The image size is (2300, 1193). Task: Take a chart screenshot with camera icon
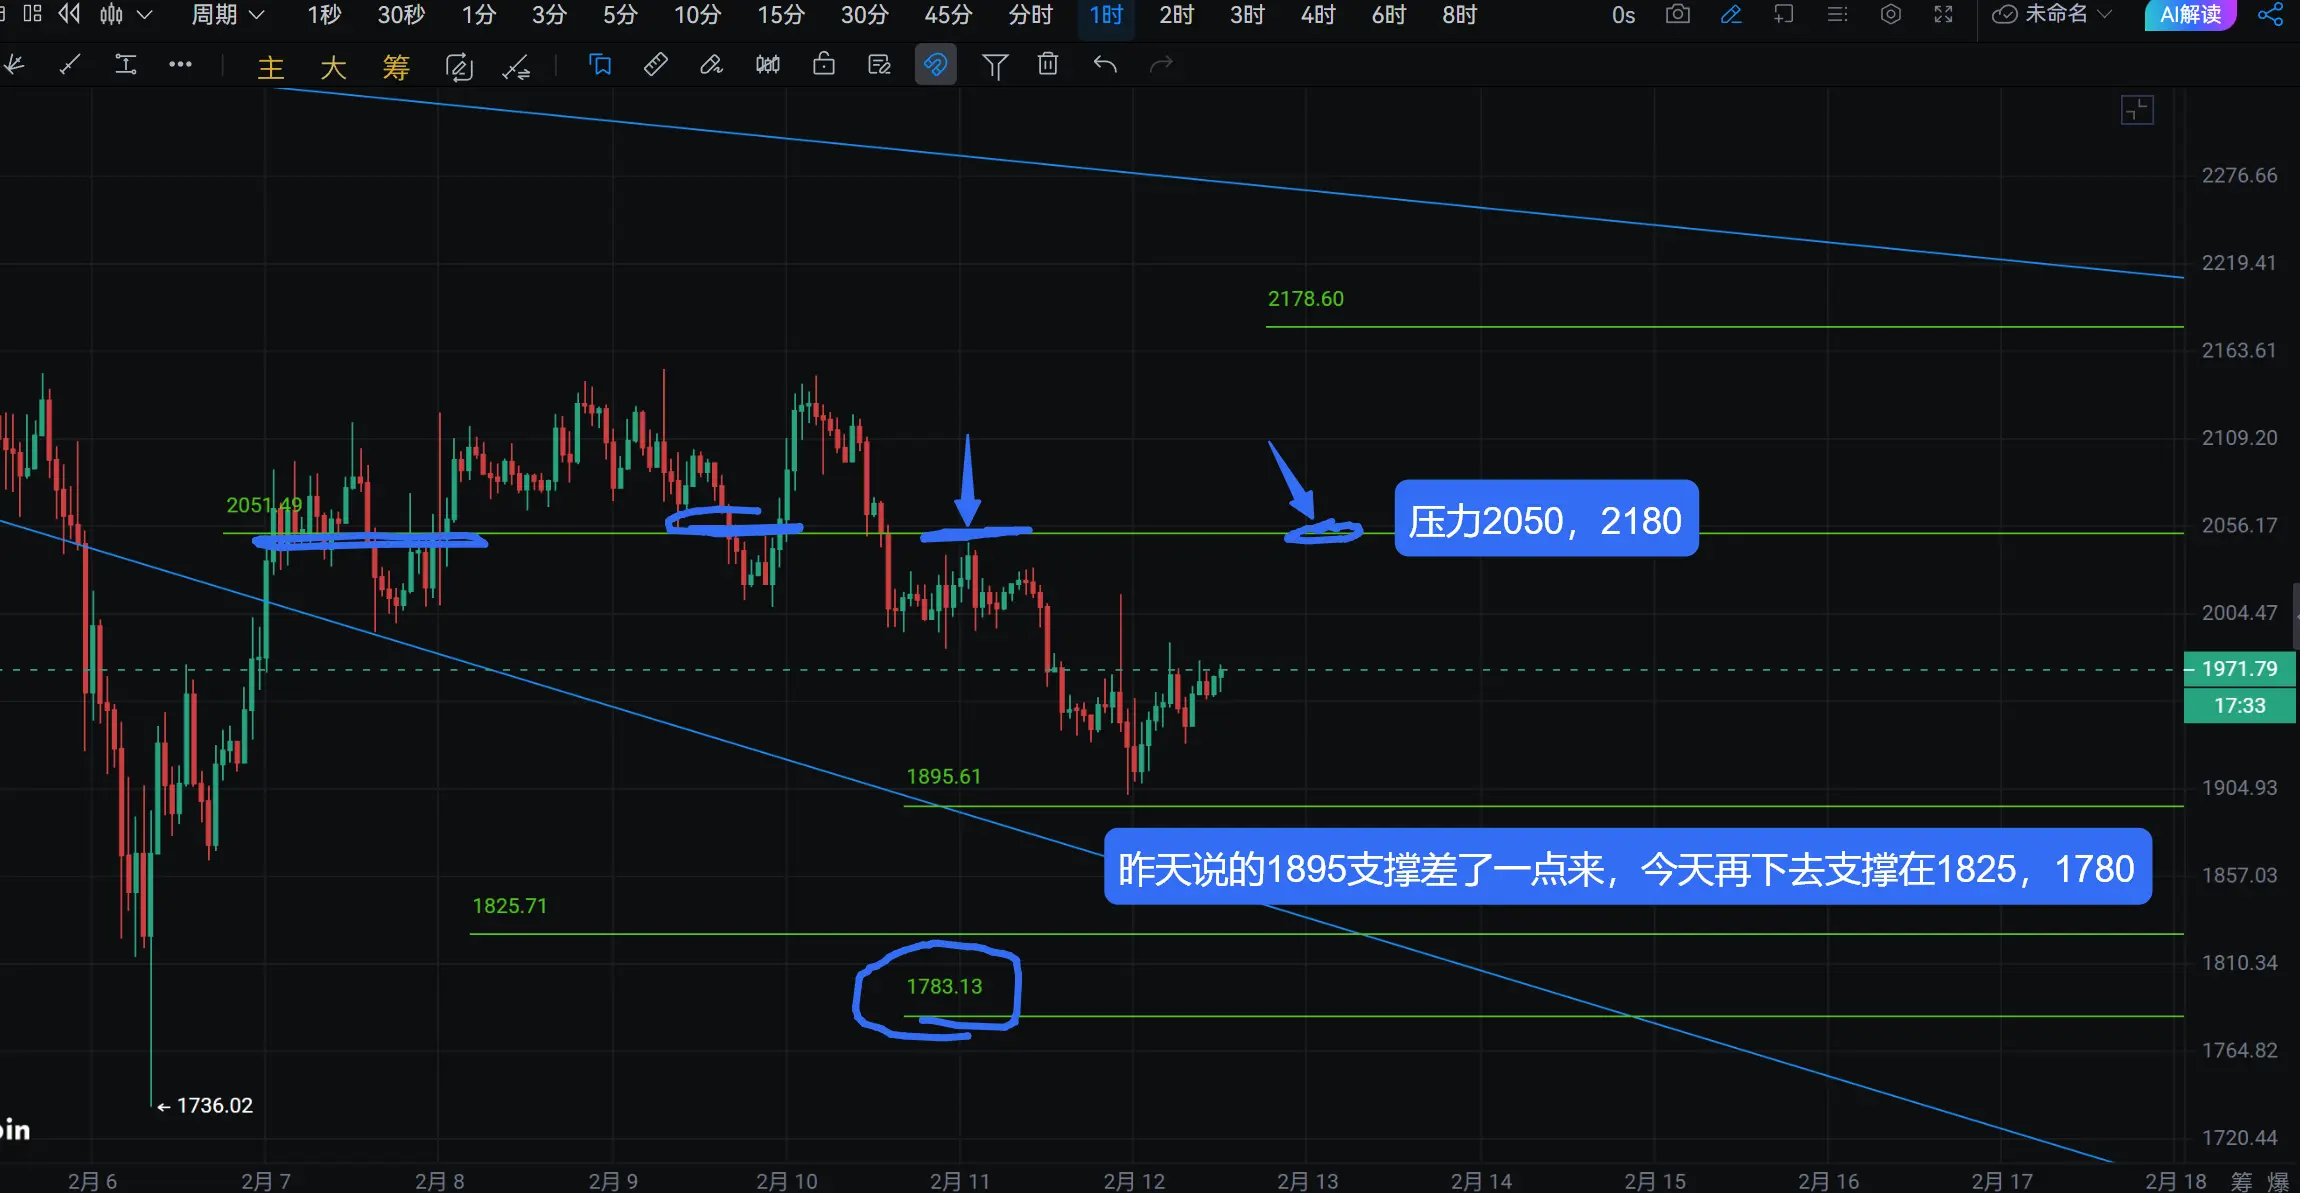coord(1678,14)
